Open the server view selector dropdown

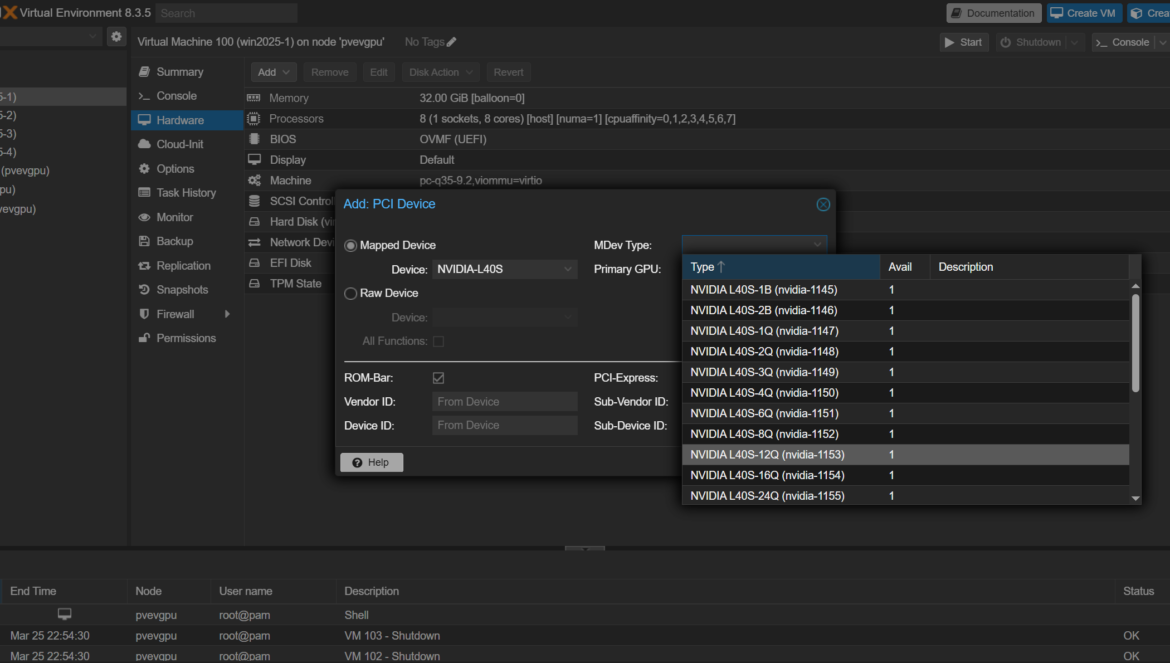93,37
